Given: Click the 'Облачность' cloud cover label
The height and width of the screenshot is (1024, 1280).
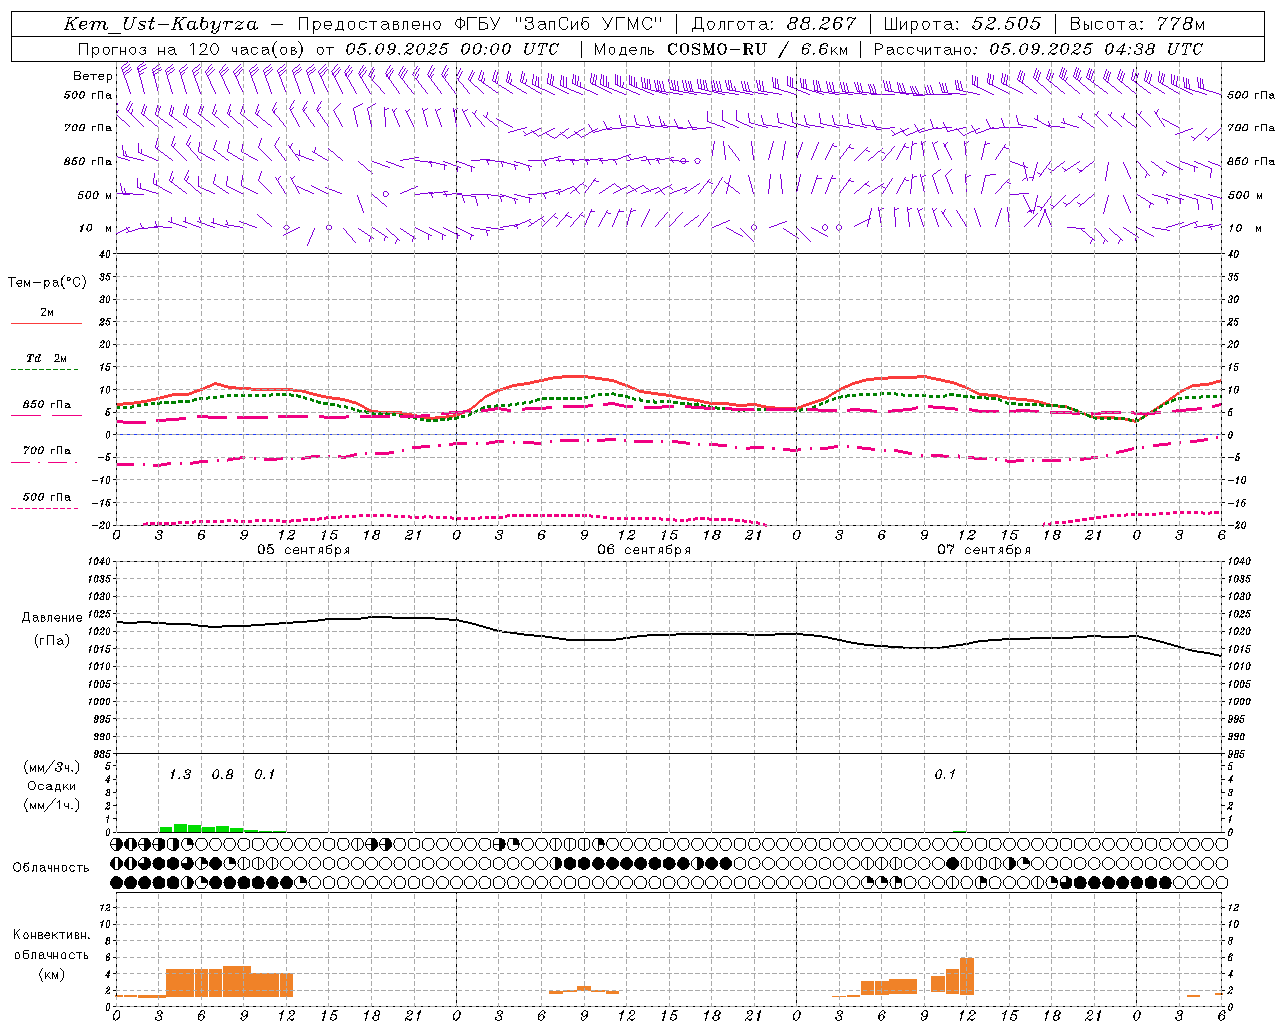Looking at the screenshot, I should [x=51, y=867].
